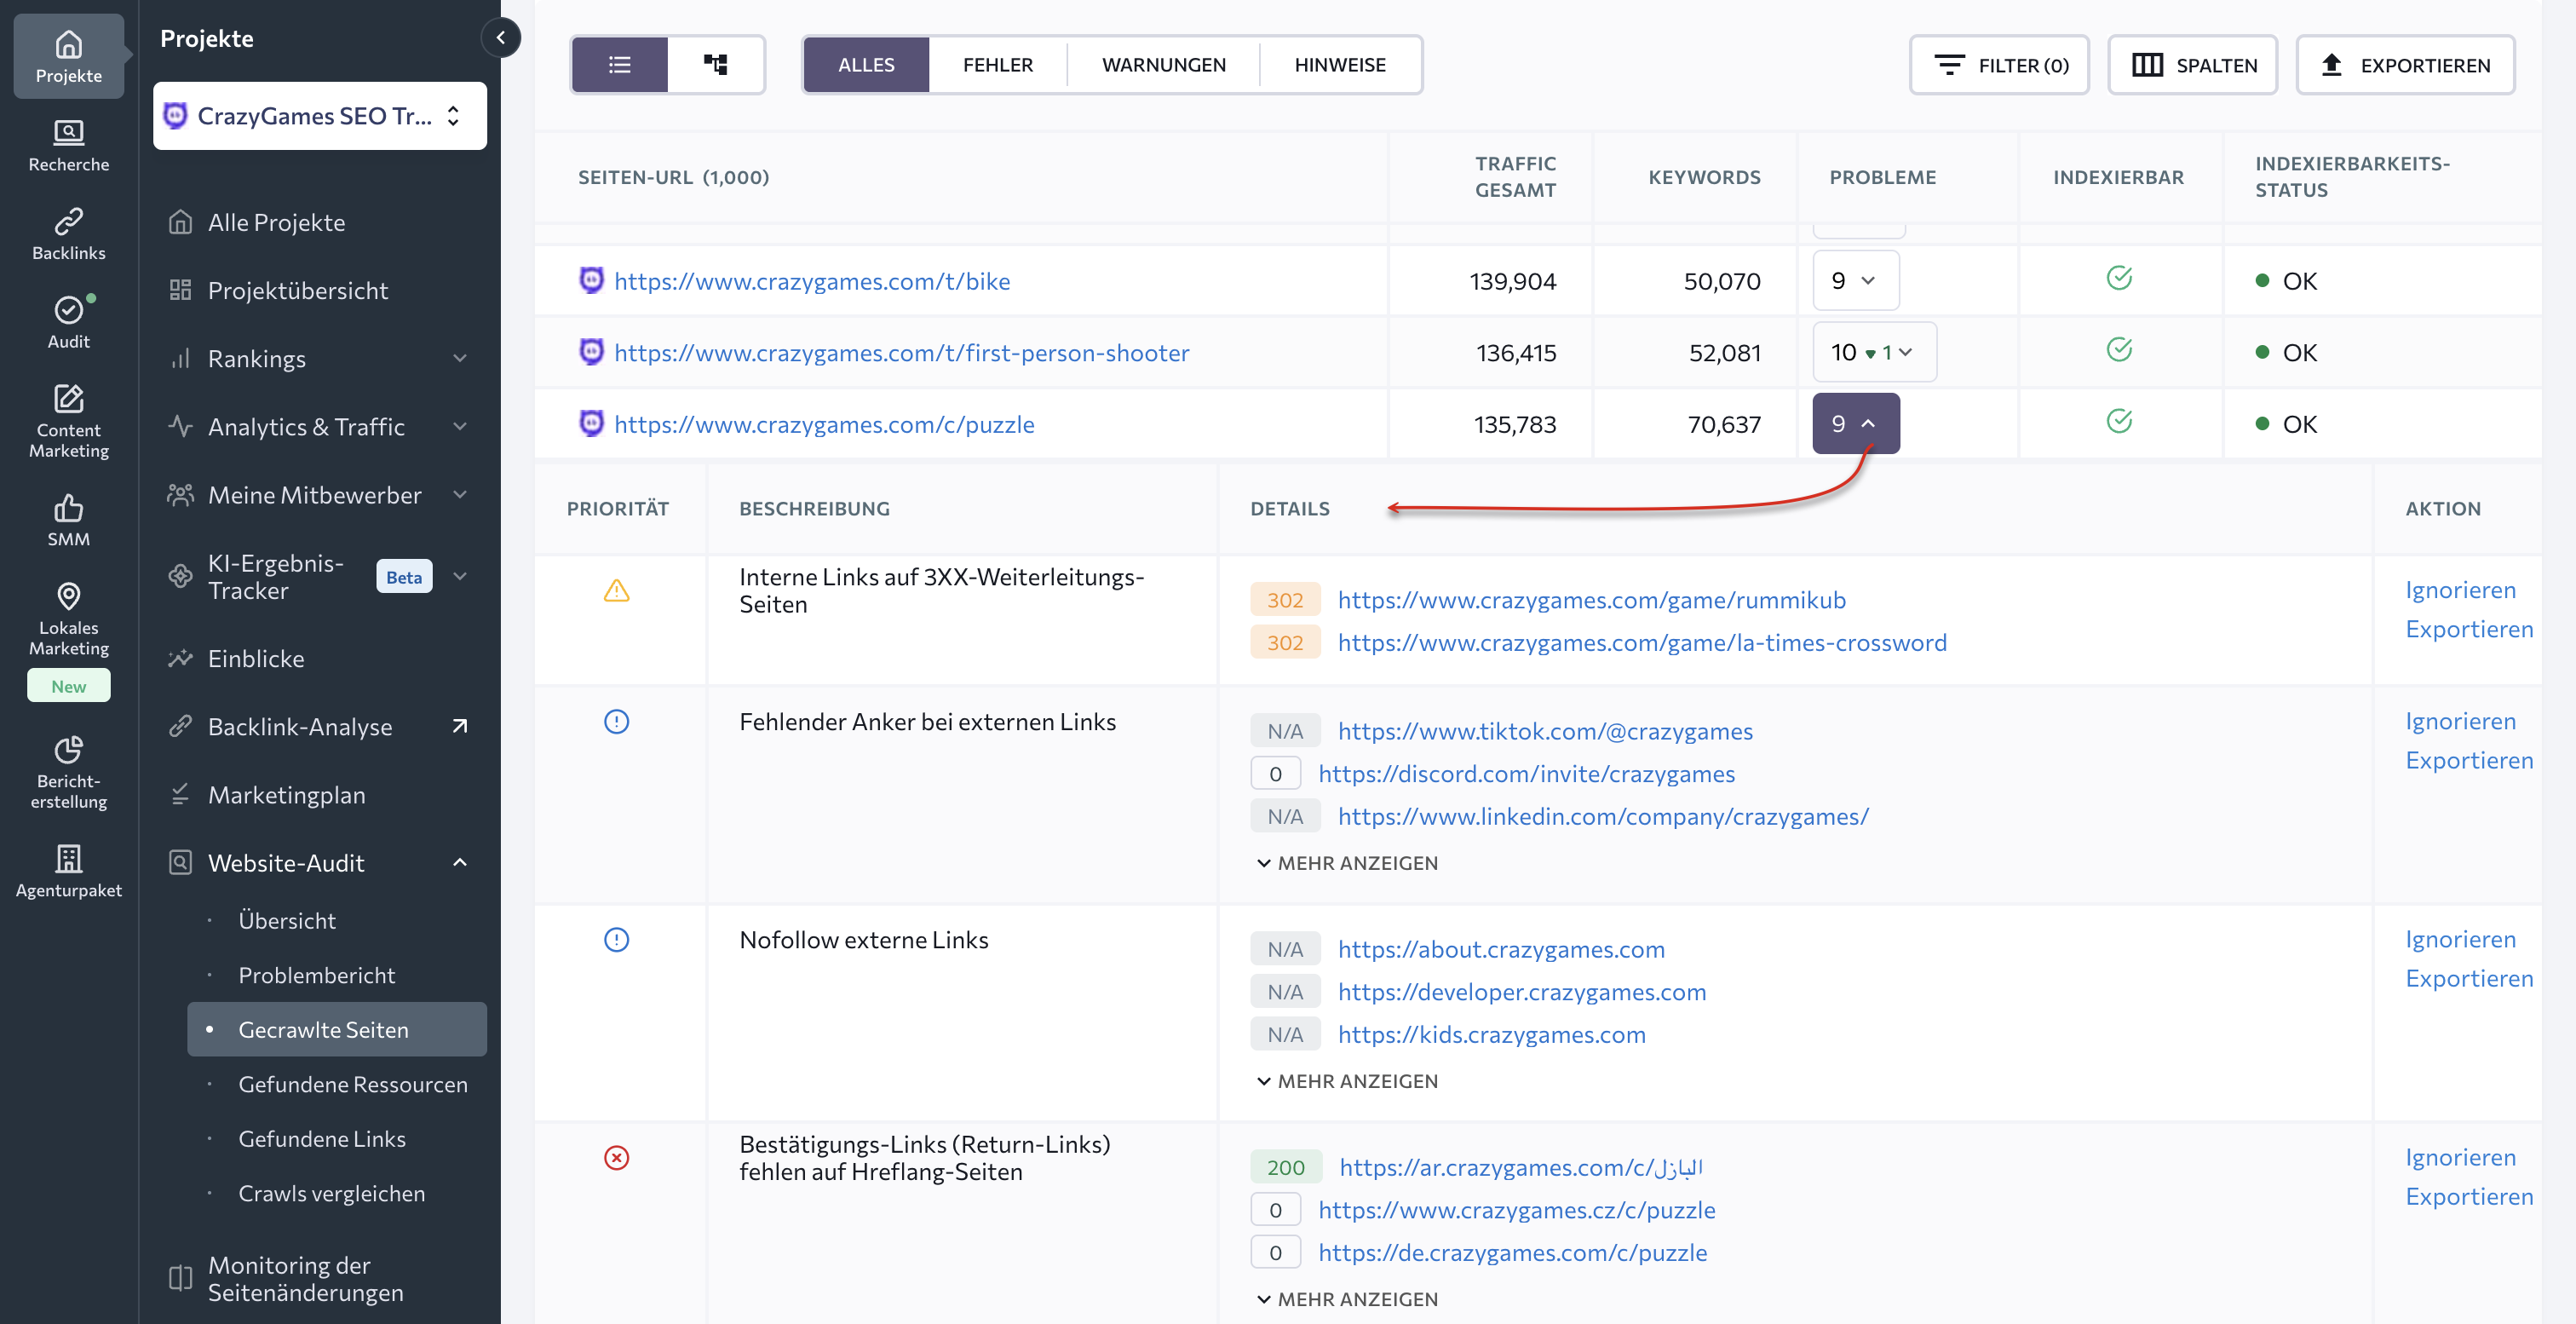The height and width of the screenshot is (1324, 2576).
Task: Open Backlink-Analyse external arrow icon
Action: [x=460, y=726]
